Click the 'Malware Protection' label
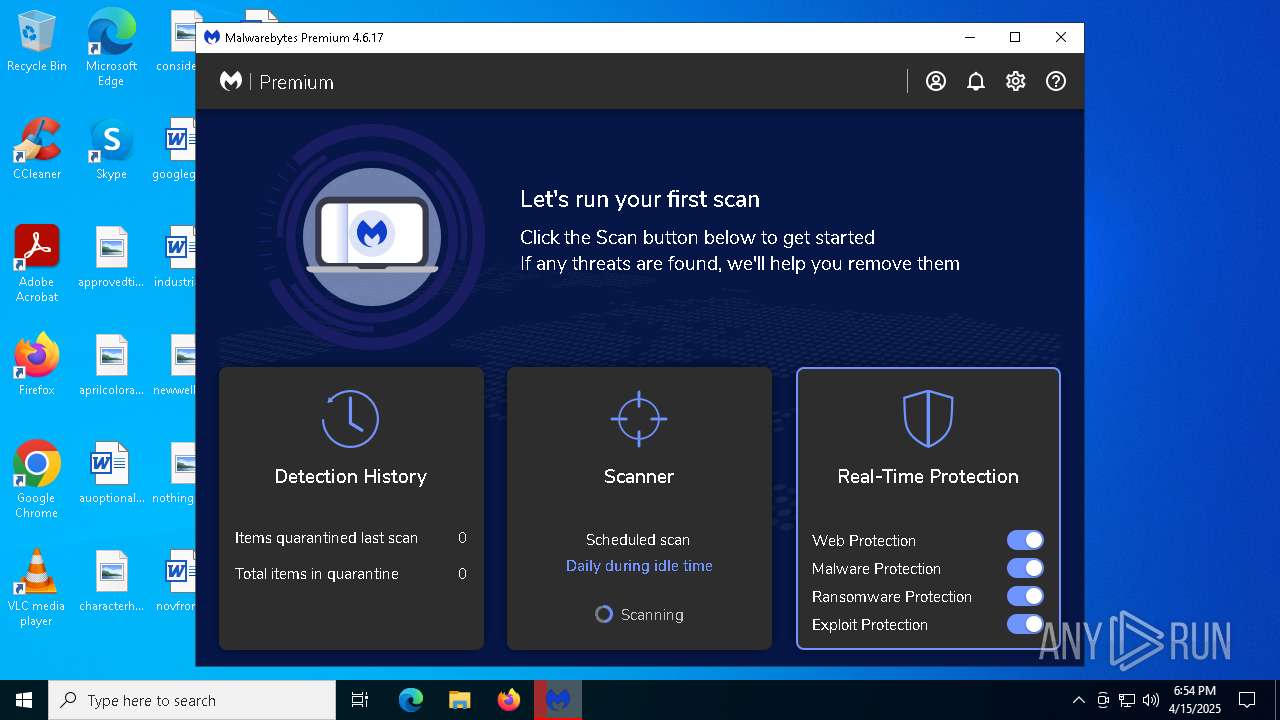Viewport: 1280px width, 720px height. tap(876, 569)
